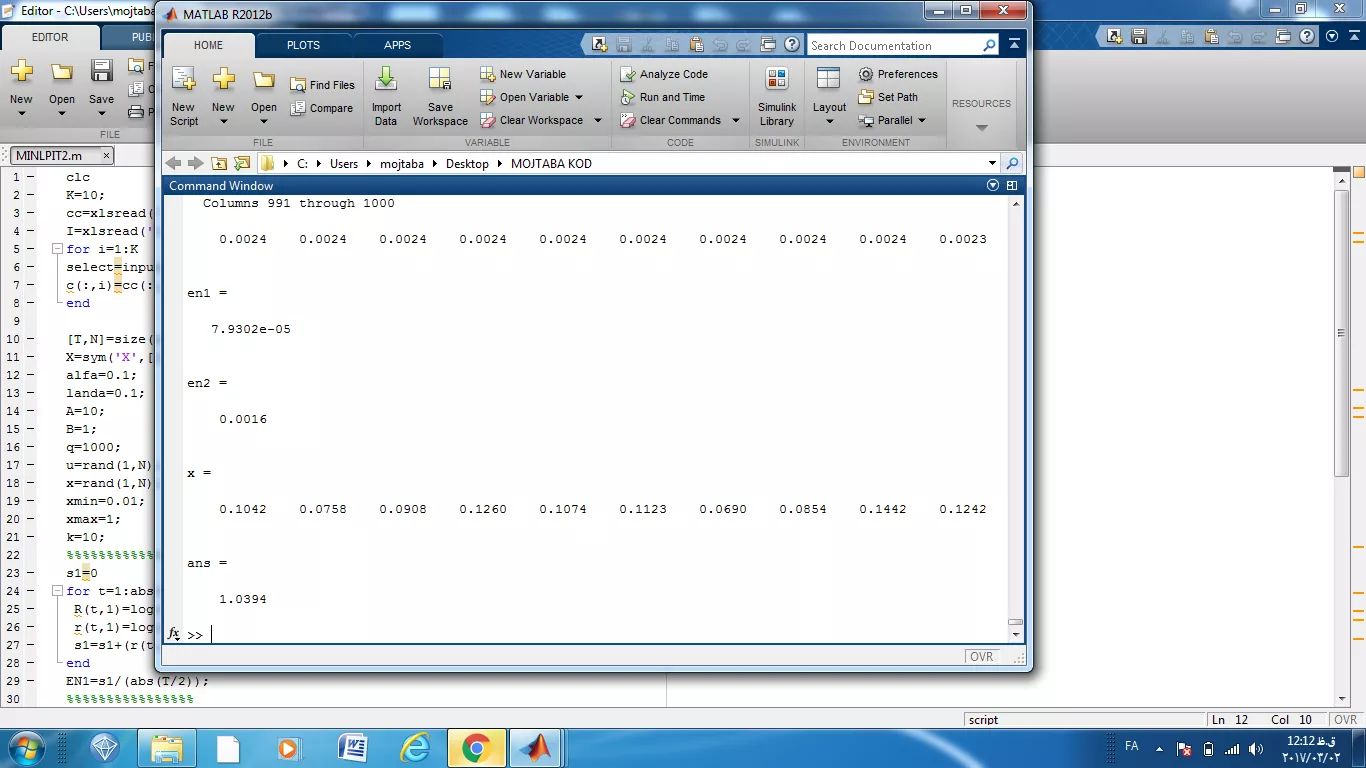This screenshot has height=768, width=1366.
Task: Click the Search Documentation field
Action: point(894,45)
